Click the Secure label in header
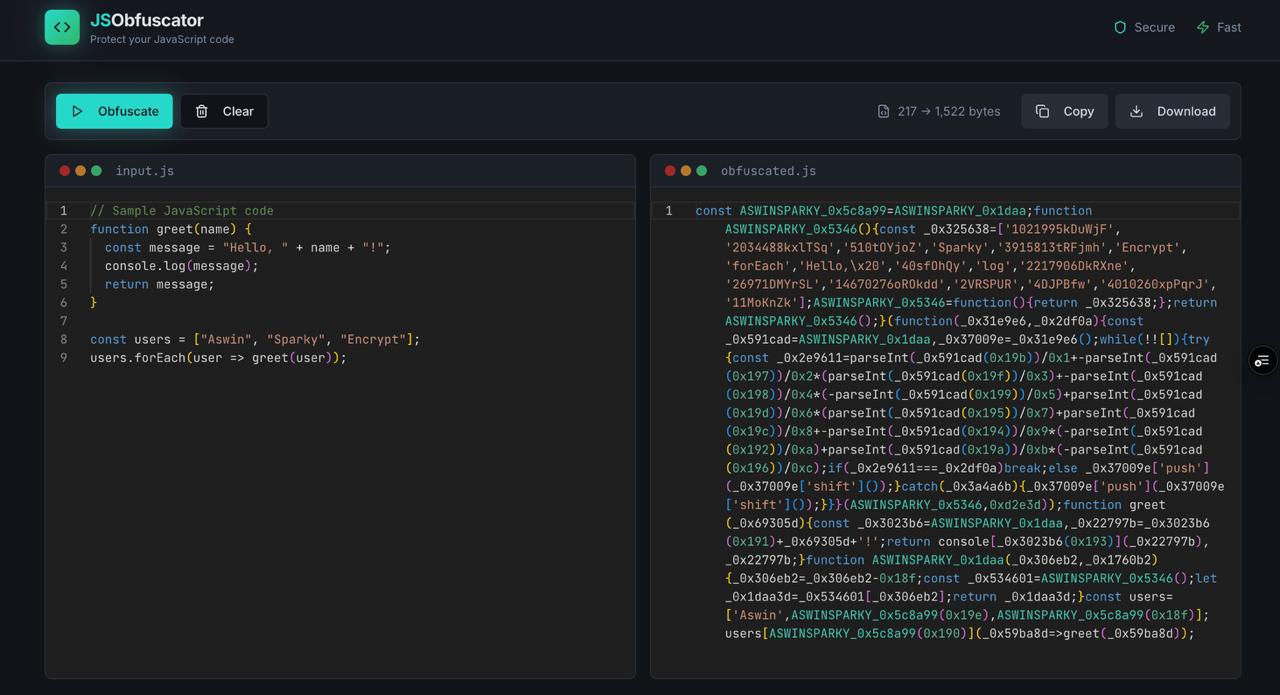The height and width of the screenshot is (695, 1280). click(1155, 27)
